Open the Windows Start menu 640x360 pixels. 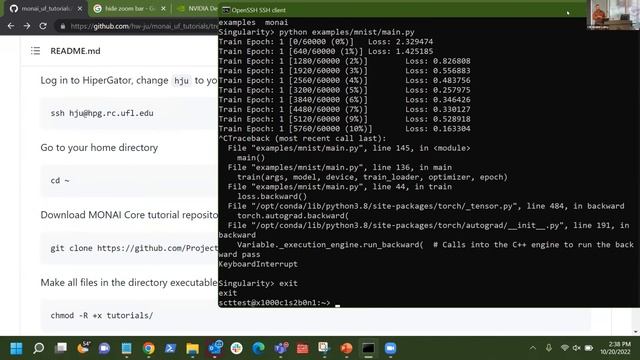[16, 348]
